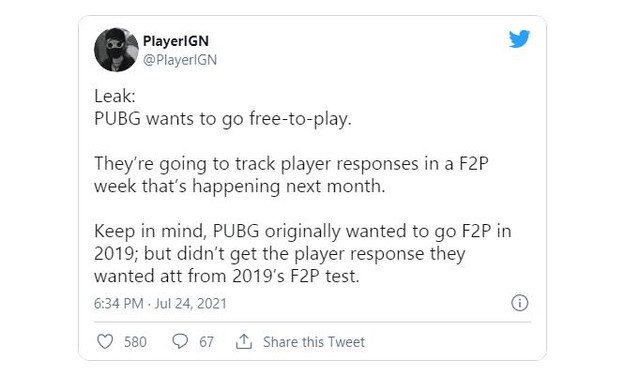Viewport: 640px width, 375px height.
Task: Click the 67 replies count
Action: coord(207,342)
